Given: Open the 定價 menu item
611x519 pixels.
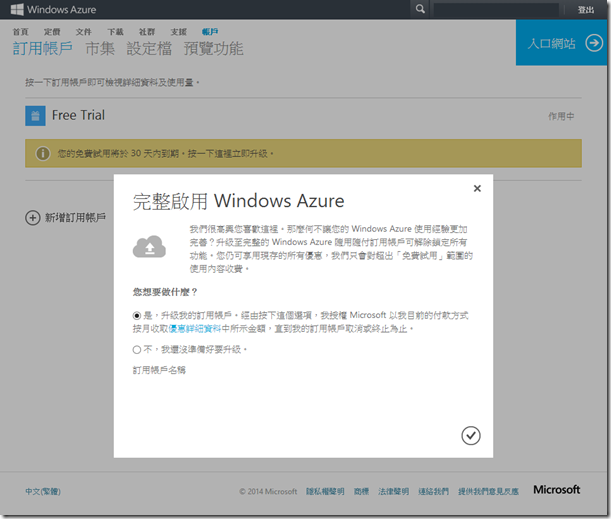Looking at the screenshot, I should point(52,32).
